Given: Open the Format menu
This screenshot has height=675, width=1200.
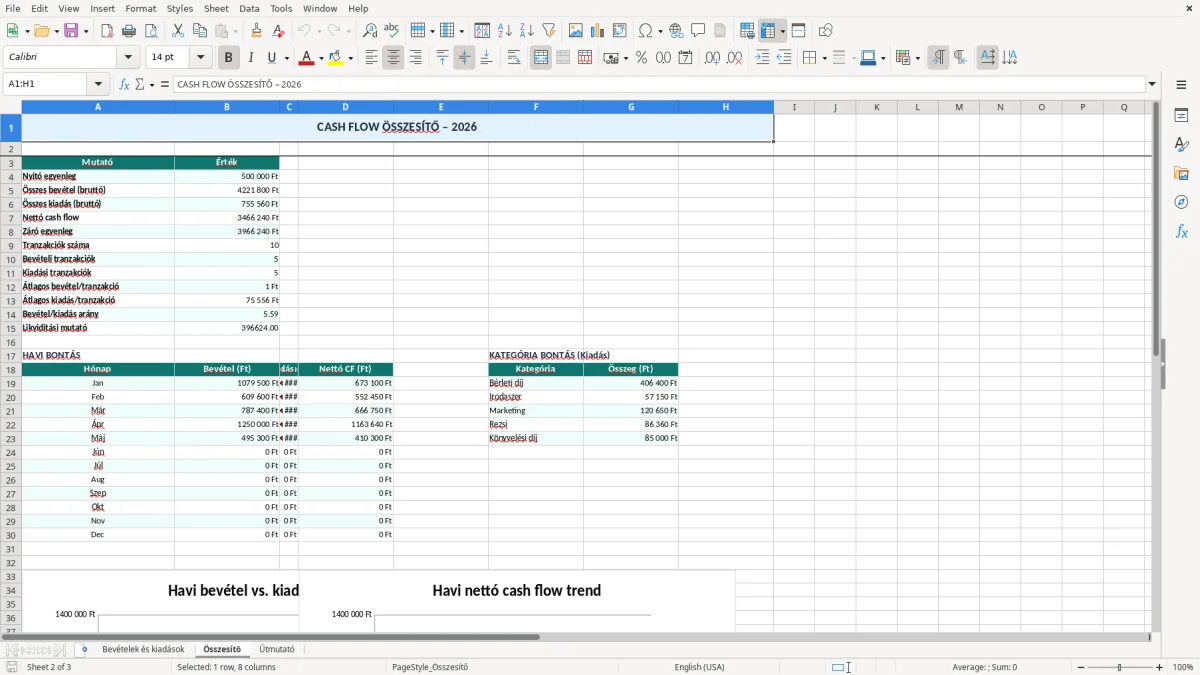Looking at the screenshot, I should (x=140, y=8).
